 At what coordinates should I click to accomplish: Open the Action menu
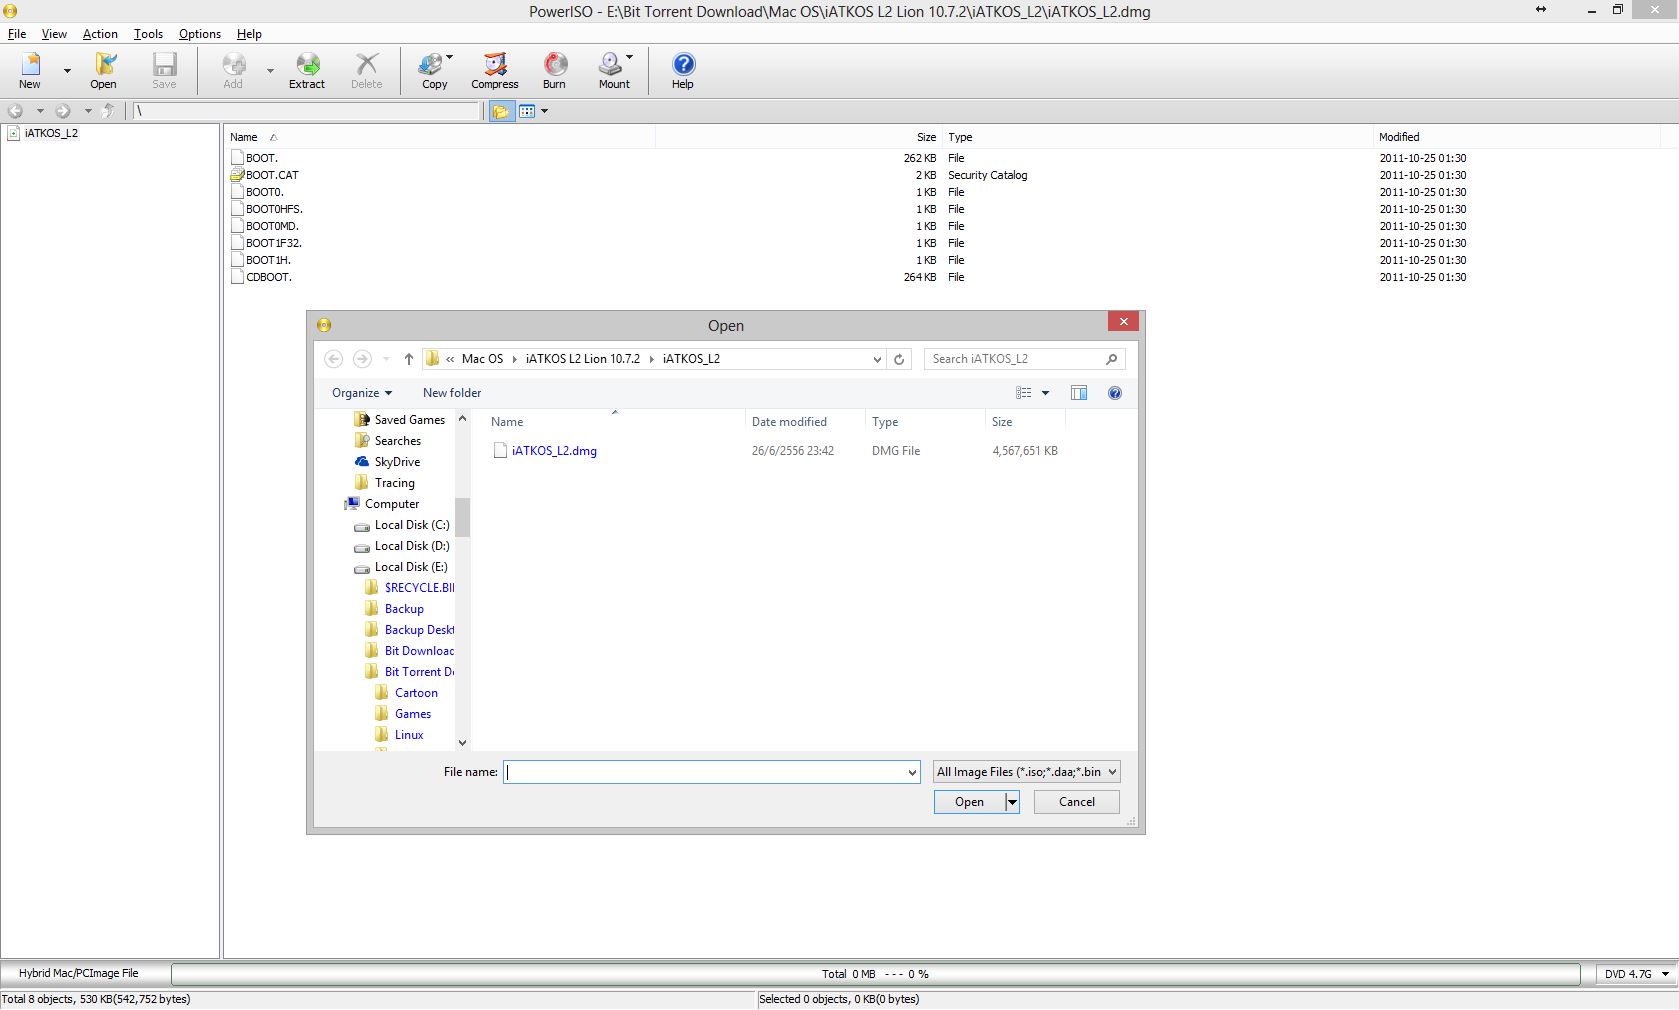click(100, 34)
